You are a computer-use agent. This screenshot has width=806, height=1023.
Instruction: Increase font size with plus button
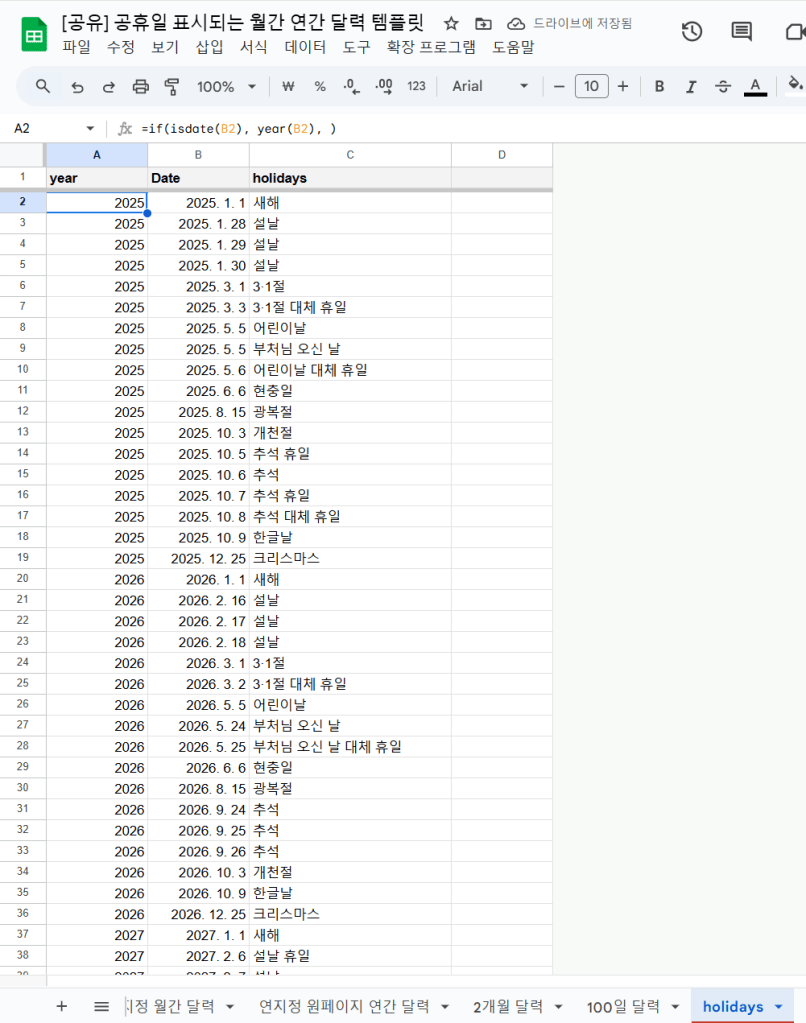(x=623, y=87)
